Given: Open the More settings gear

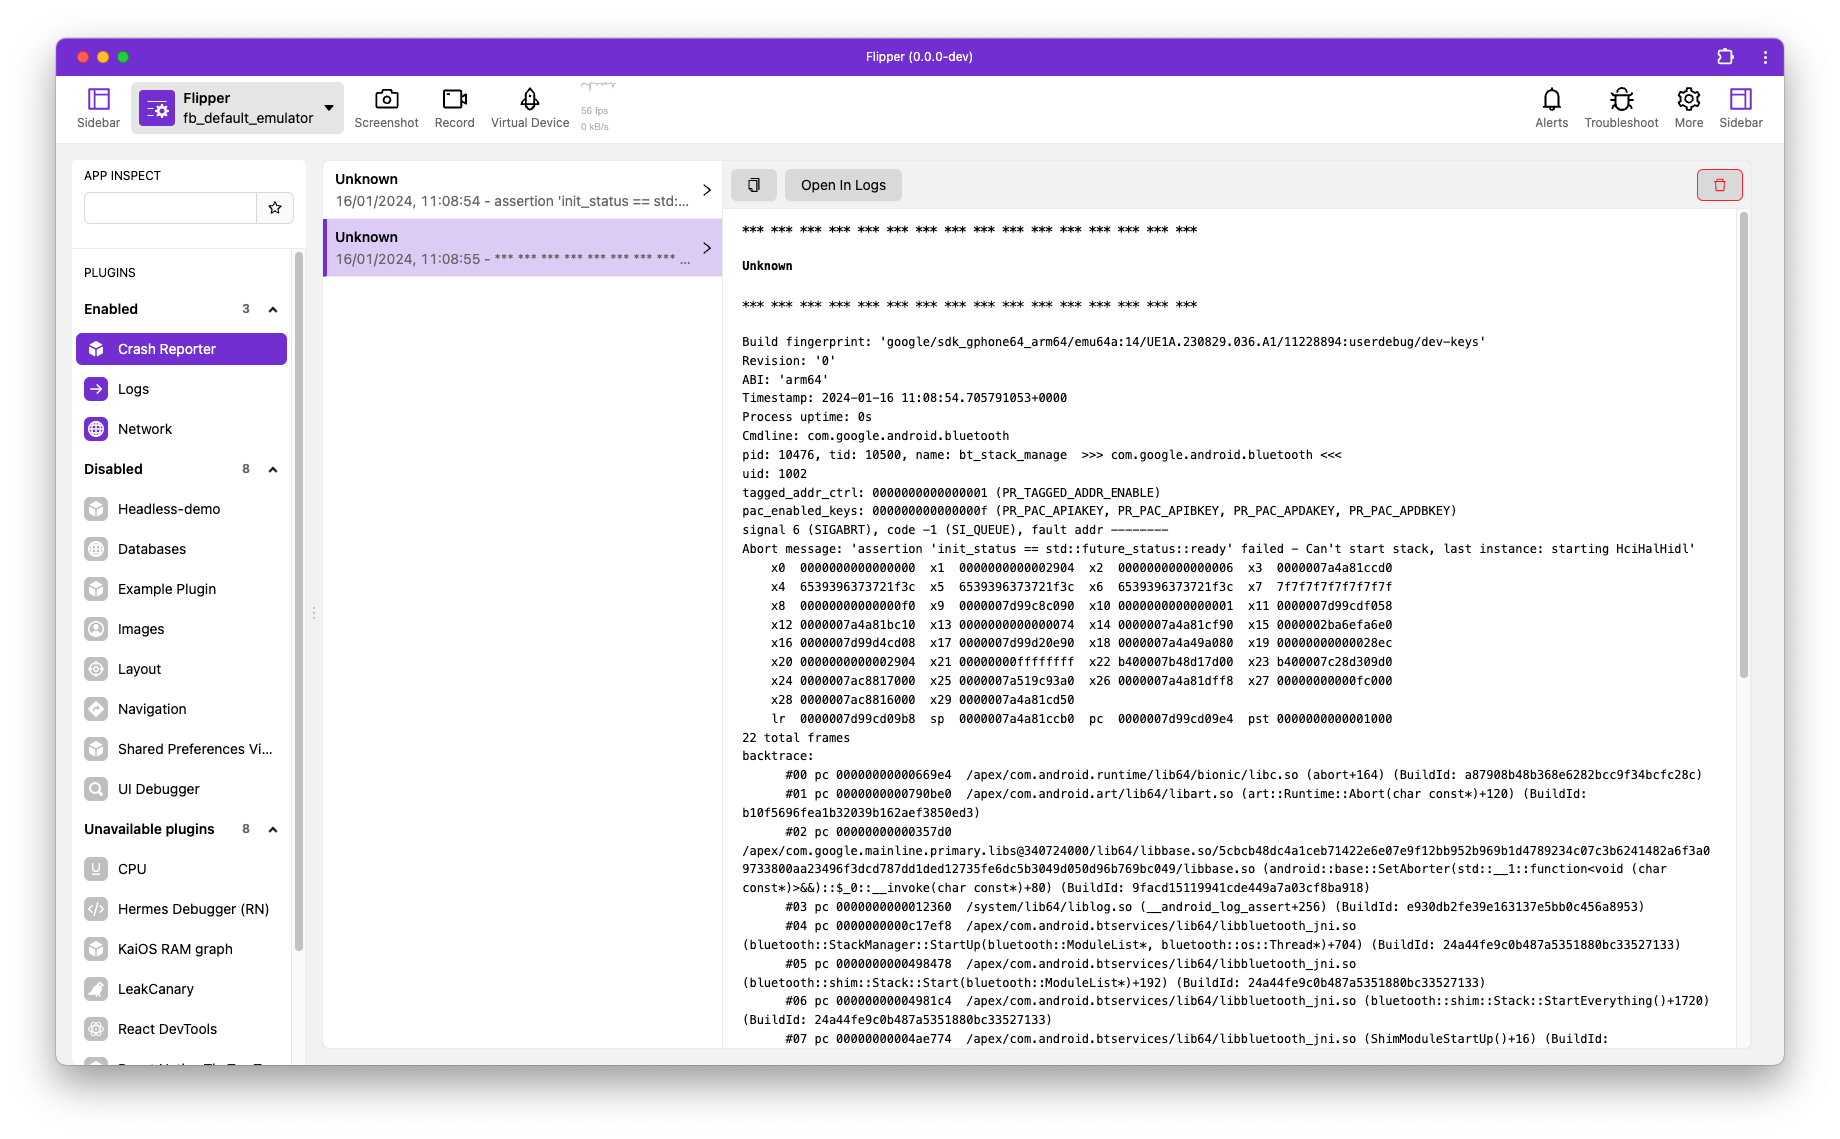Looking at the screenshot, I should [x=1689, y=108].
